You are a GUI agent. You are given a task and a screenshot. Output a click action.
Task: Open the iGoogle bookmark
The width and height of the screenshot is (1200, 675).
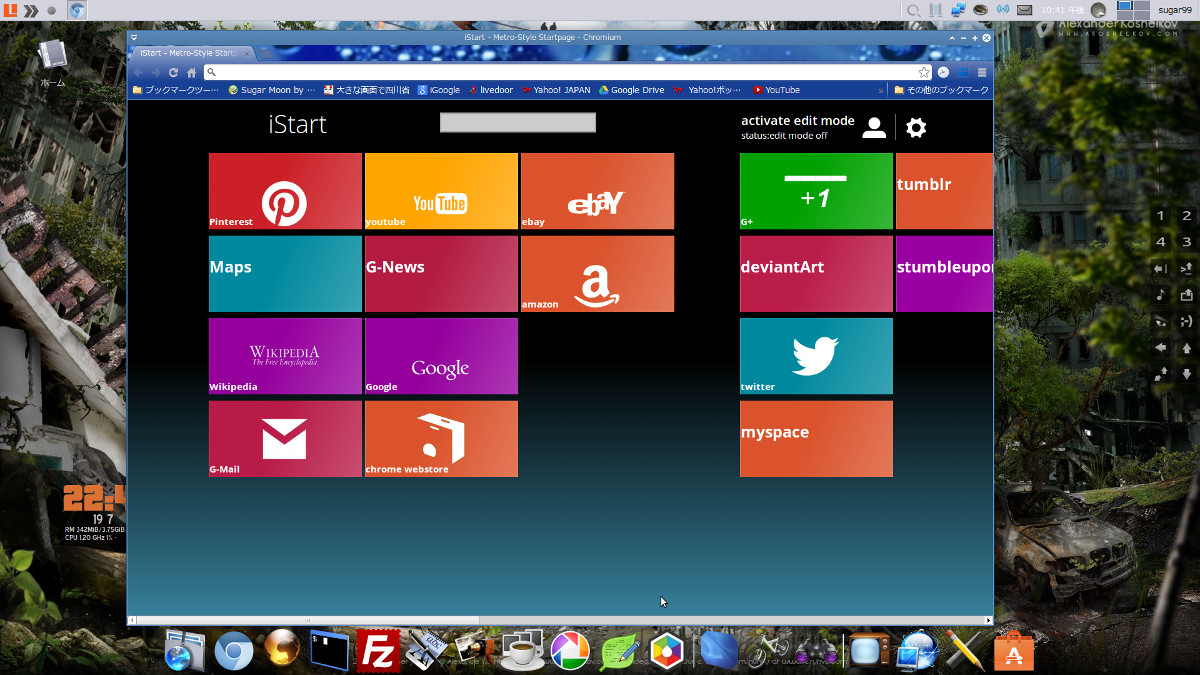(x=439, y=90)
